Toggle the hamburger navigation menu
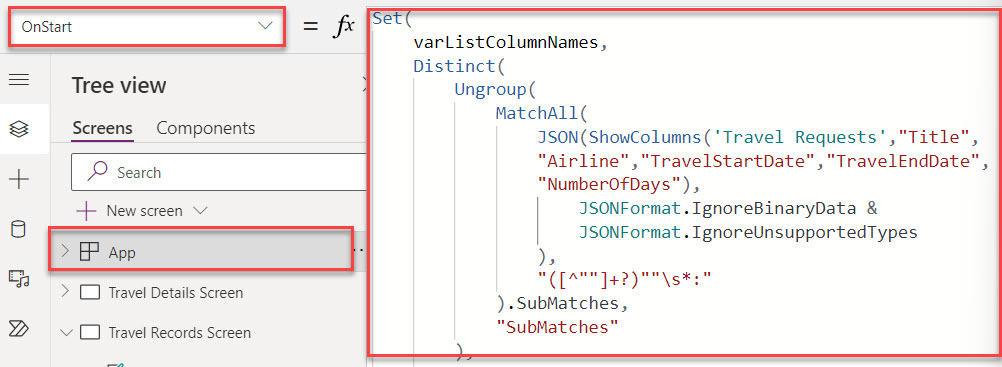This screenshot has width=1002, height=367. click(19, 79)
